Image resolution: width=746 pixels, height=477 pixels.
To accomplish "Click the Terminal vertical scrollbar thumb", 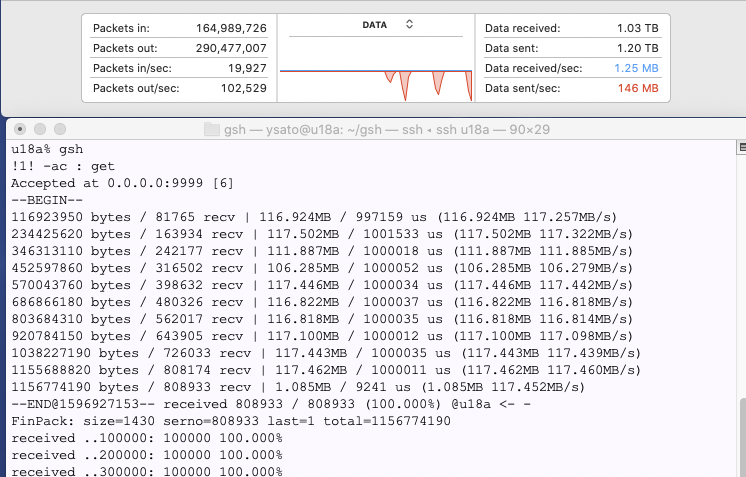I will 740,437.
